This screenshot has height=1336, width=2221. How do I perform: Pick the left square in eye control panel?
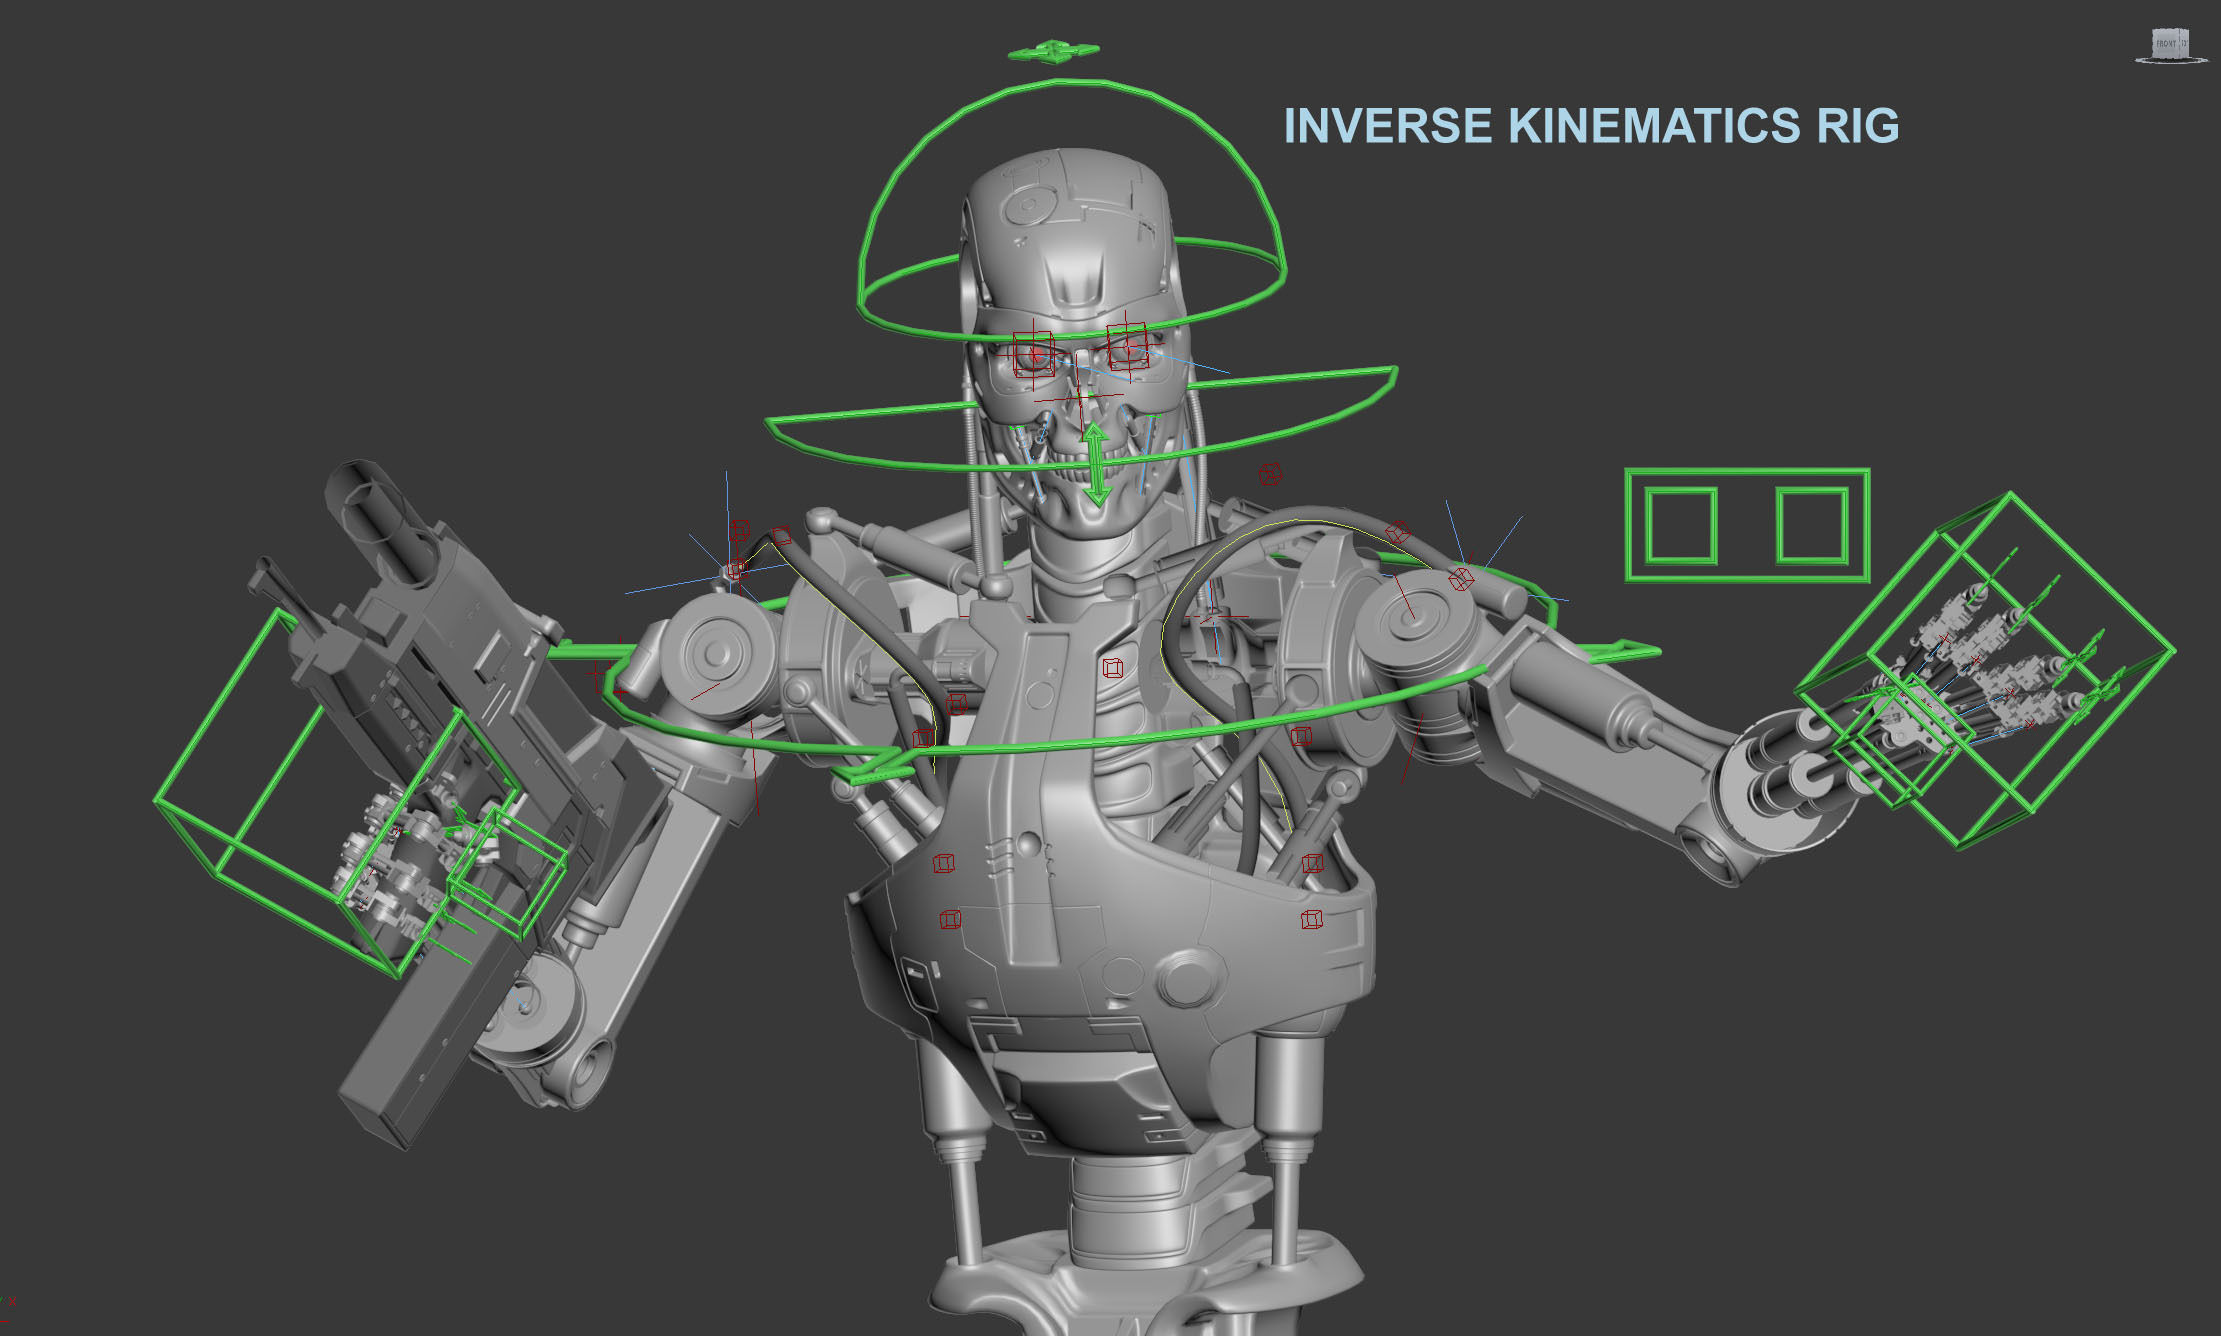1681,526
